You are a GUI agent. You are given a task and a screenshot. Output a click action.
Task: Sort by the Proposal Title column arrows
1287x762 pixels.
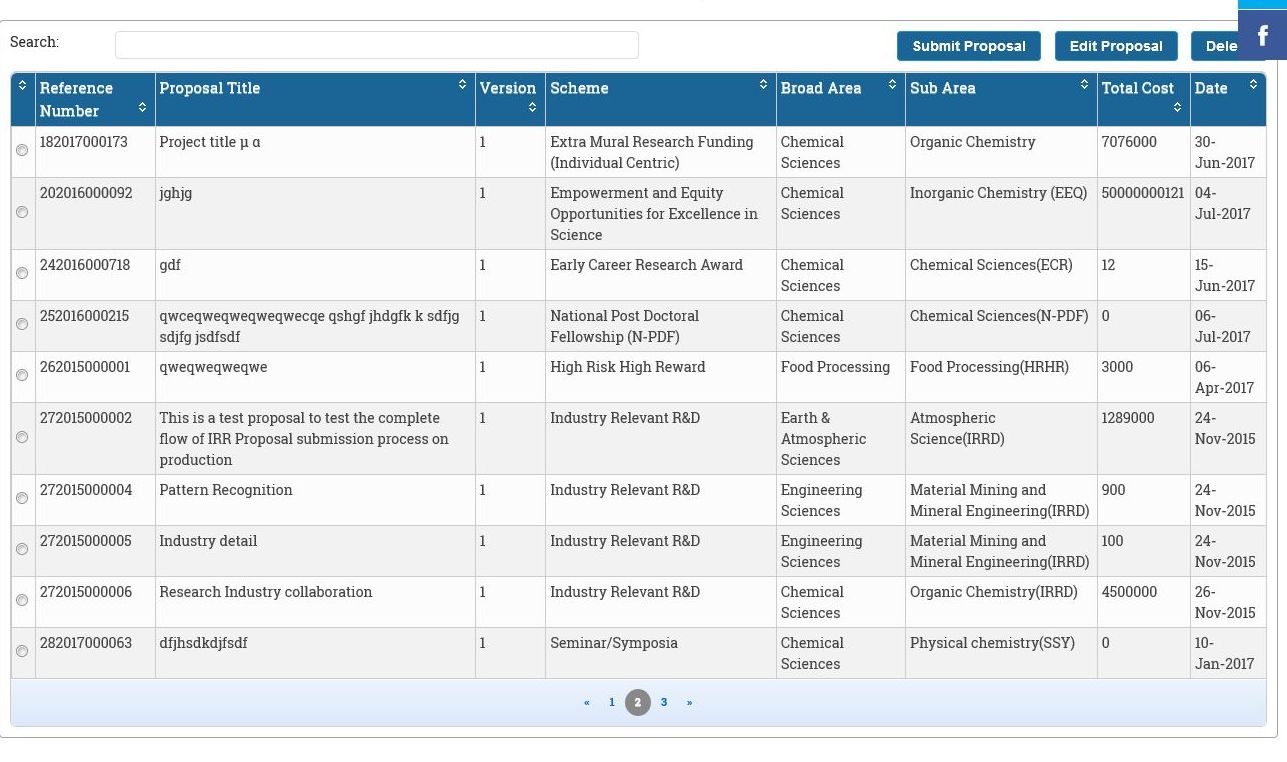coord(462,85)
